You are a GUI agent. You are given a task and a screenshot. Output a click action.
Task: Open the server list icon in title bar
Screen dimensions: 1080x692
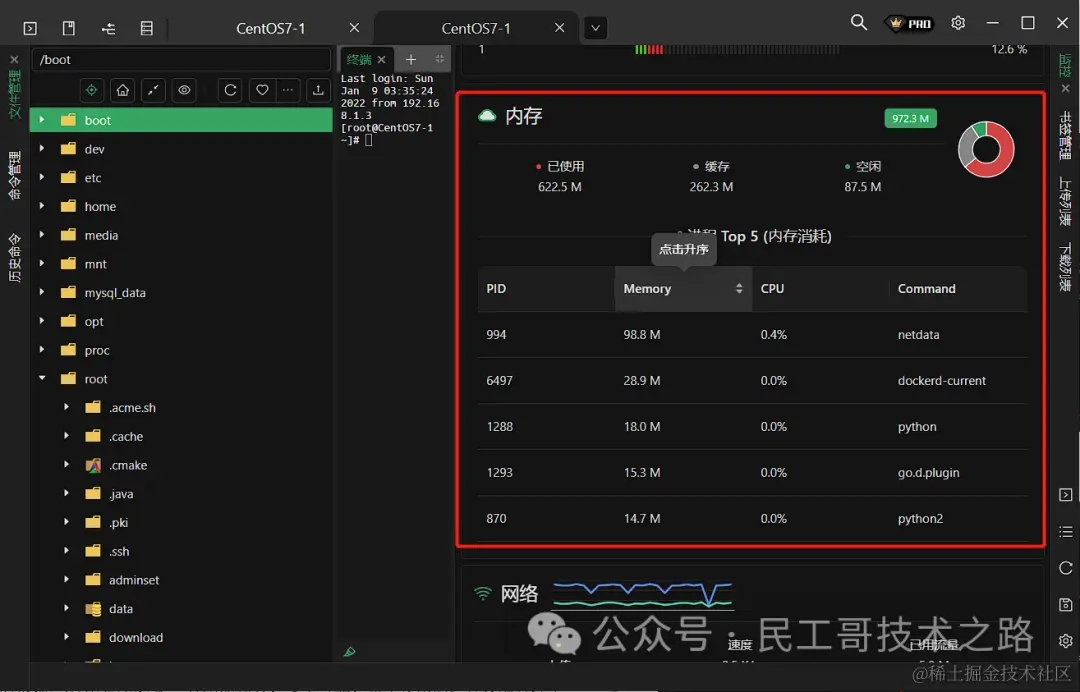click(x=147, y=28)
